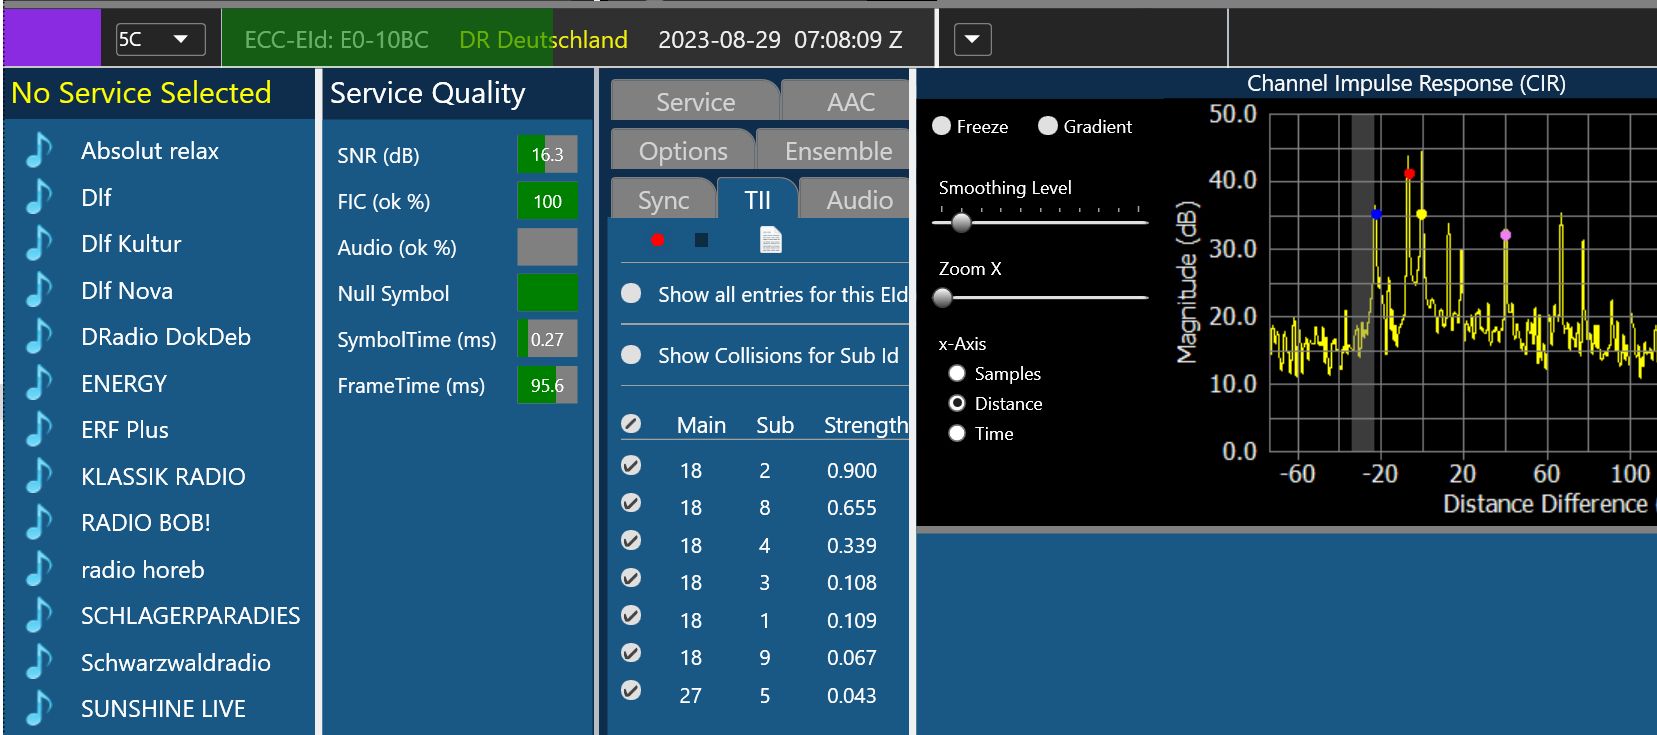The height and width of the screenshot is (735, 1657).
Task: Click the dark square stop icon
Action: click(x=702, y=240)
